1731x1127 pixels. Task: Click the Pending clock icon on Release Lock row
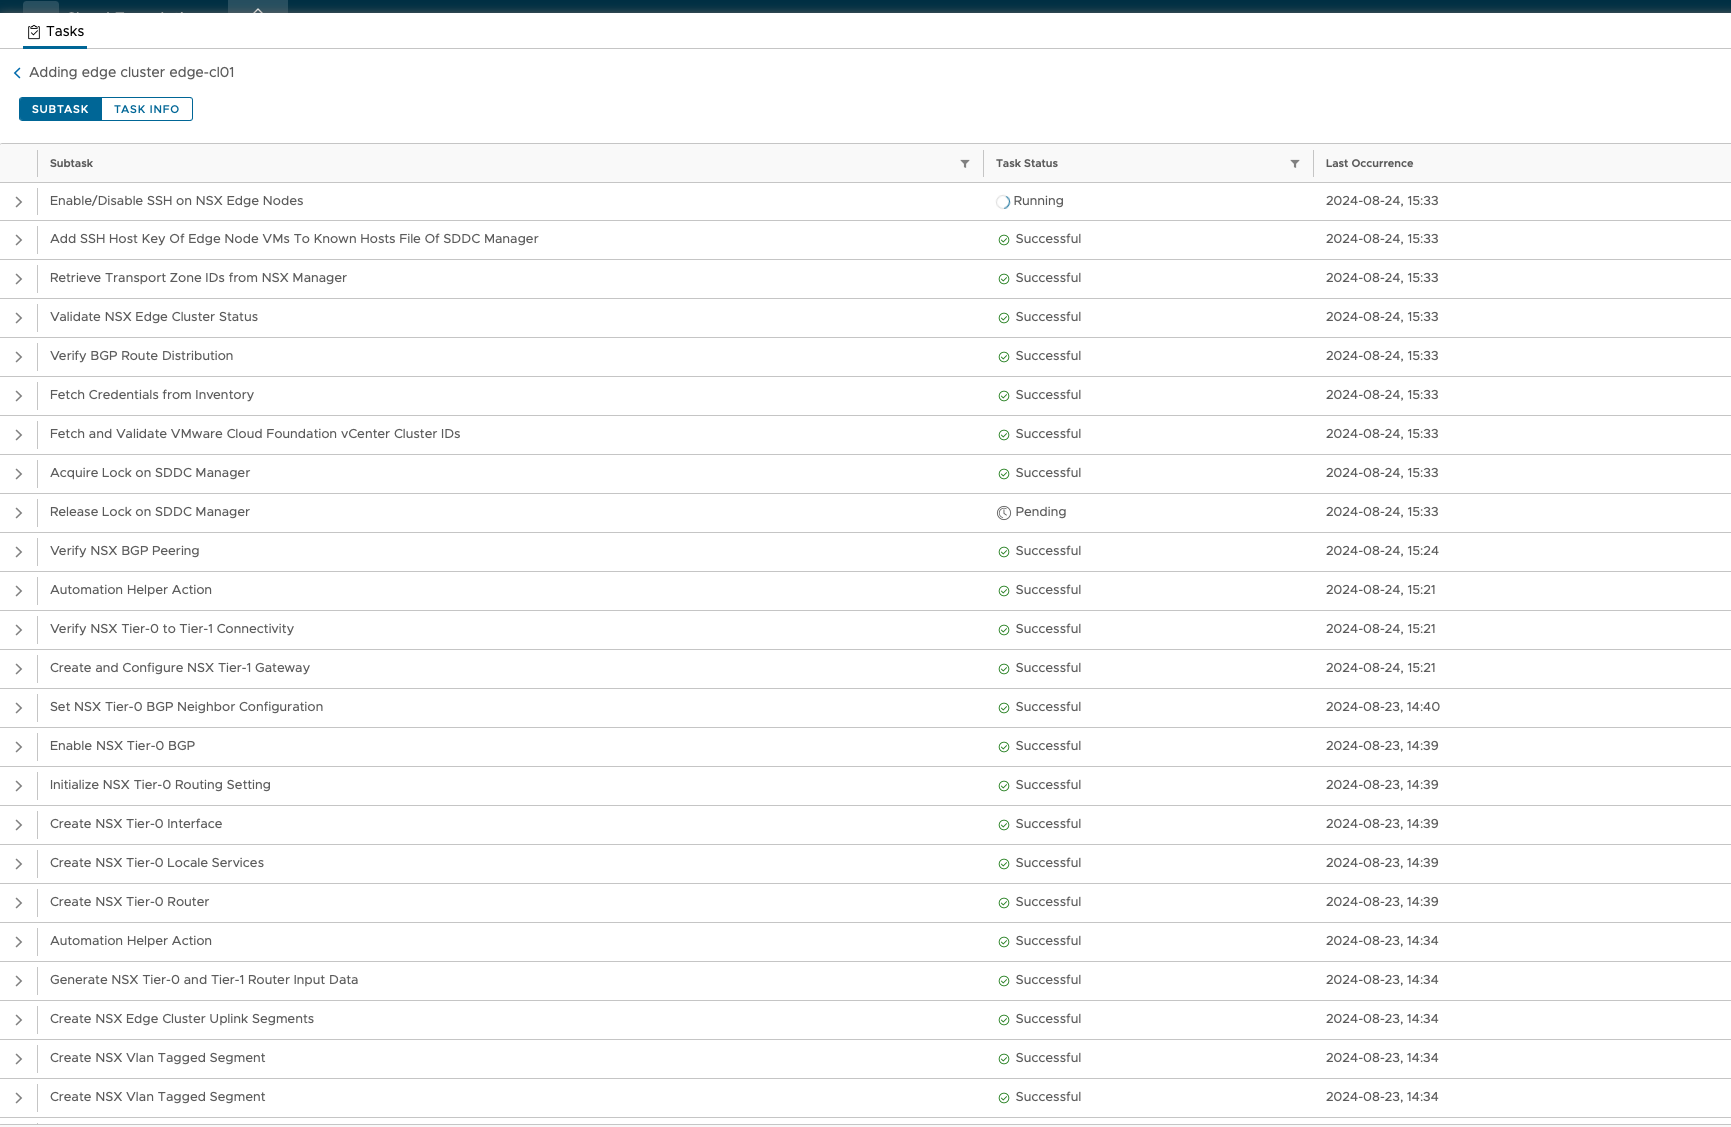[x=1004, y=513]
